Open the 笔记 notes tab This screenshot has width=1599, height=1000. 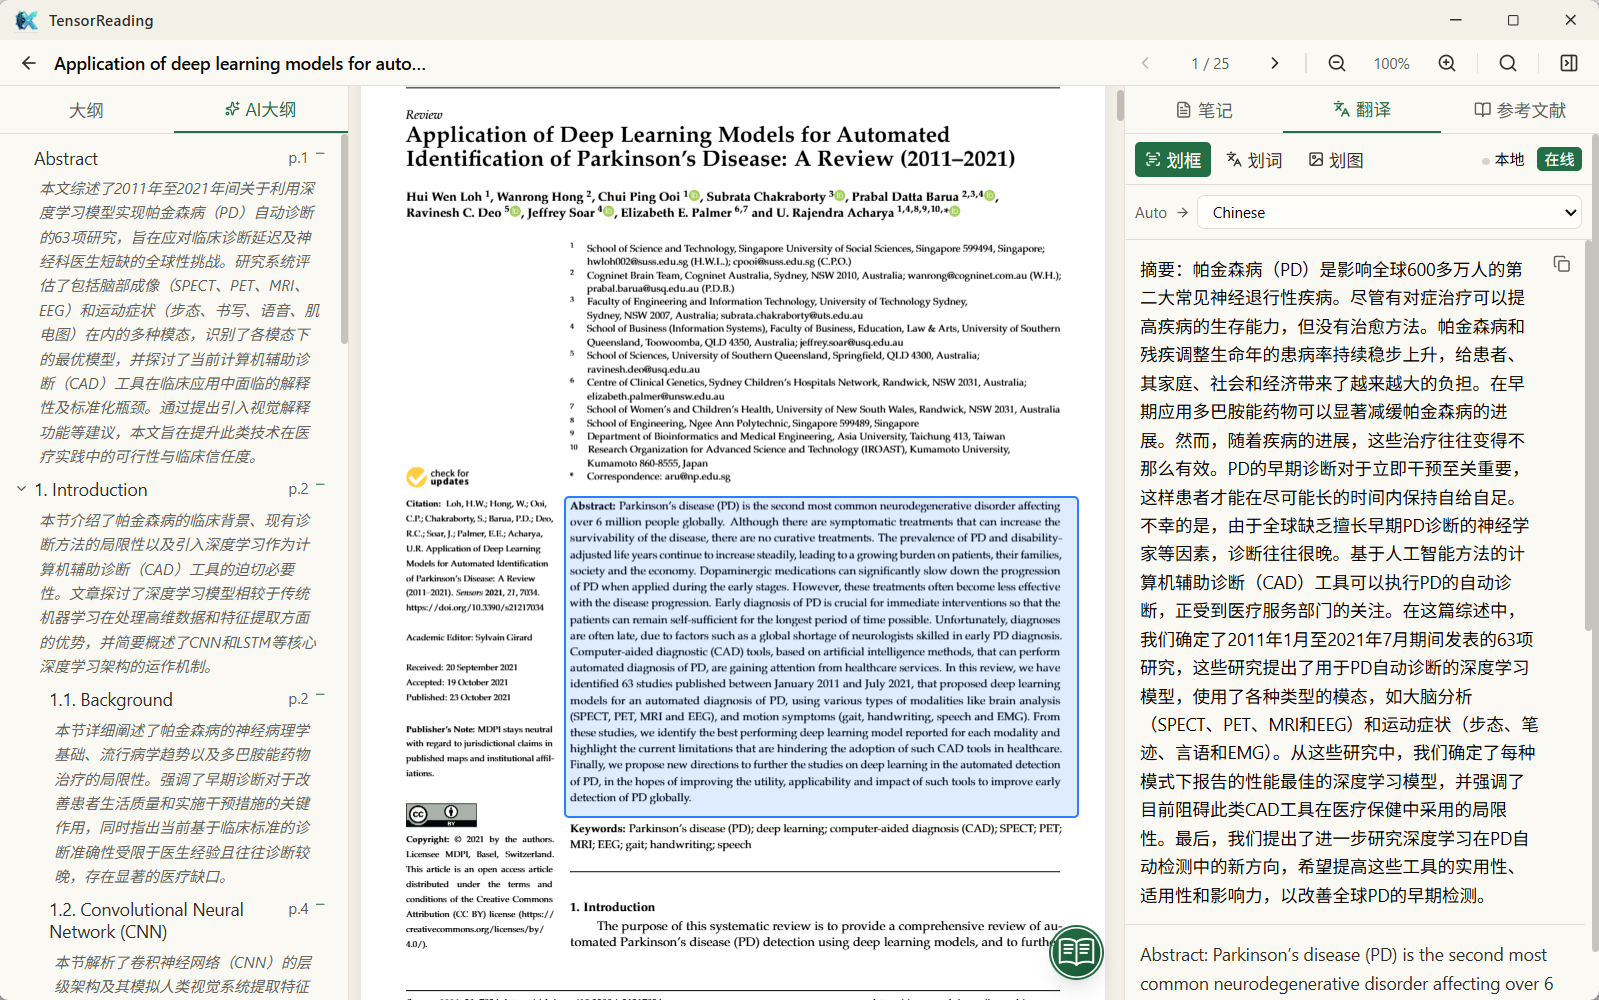click(1204, 110)
